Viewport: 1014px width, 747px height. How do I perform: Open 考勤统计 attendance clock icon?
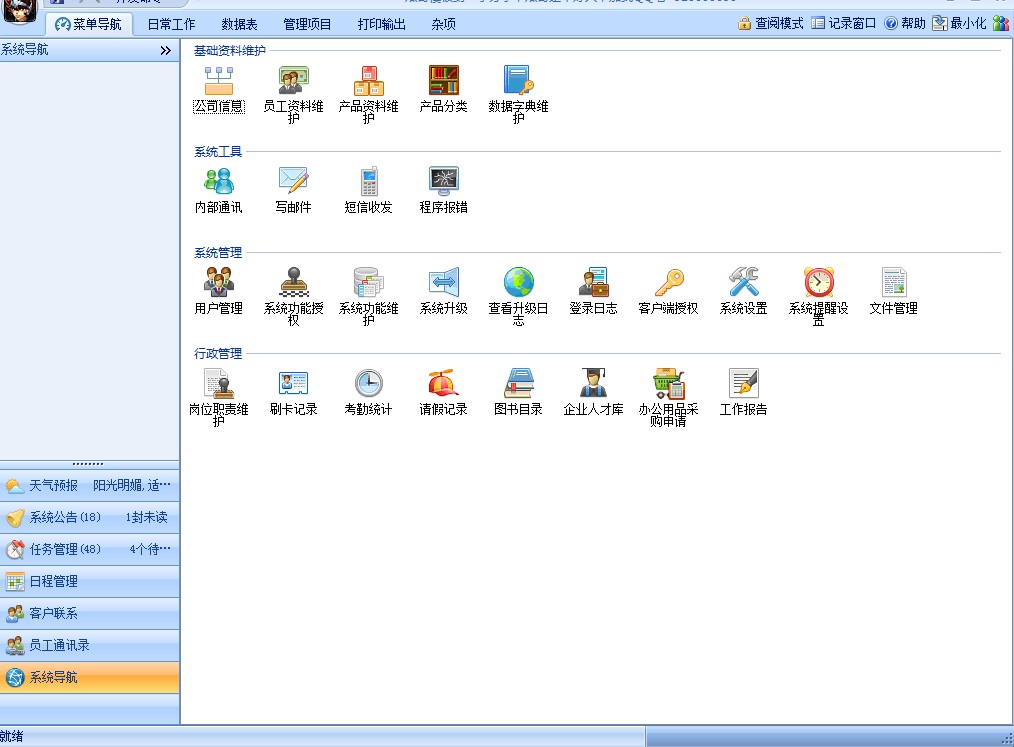pos(368,384)
